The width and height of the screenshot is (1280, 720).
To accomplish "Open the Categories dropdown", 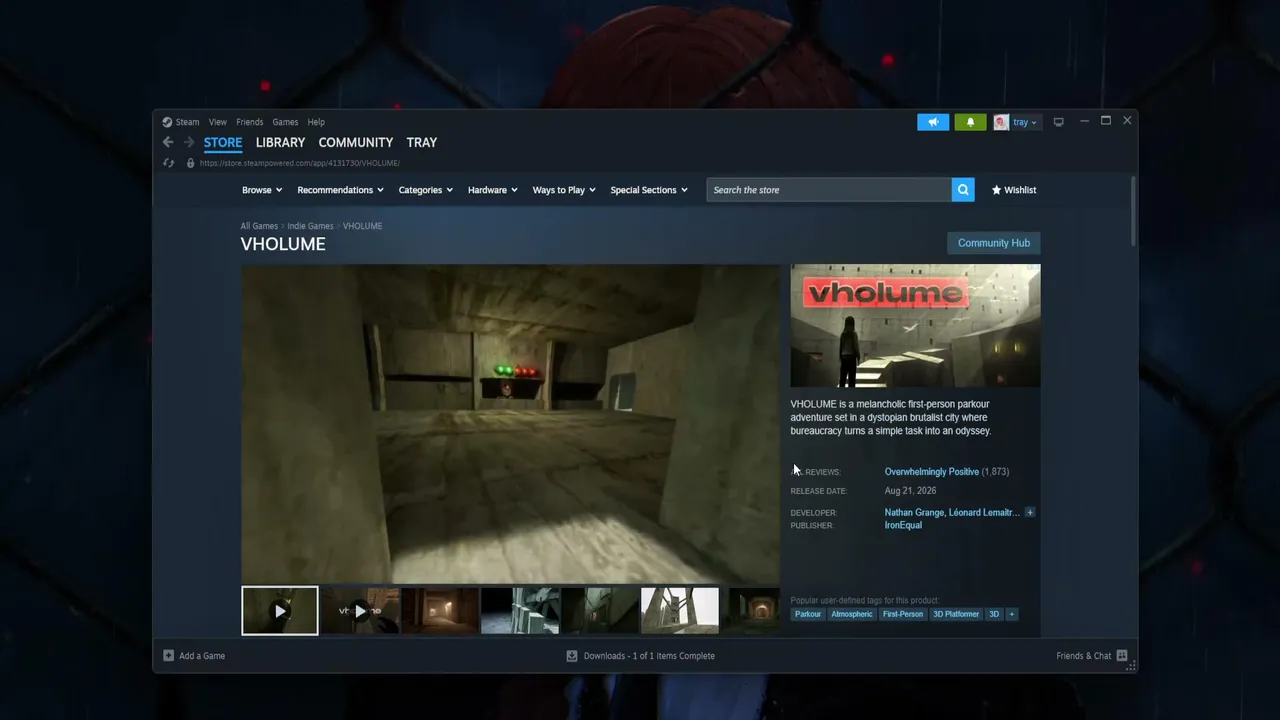I will click(426, 190).
